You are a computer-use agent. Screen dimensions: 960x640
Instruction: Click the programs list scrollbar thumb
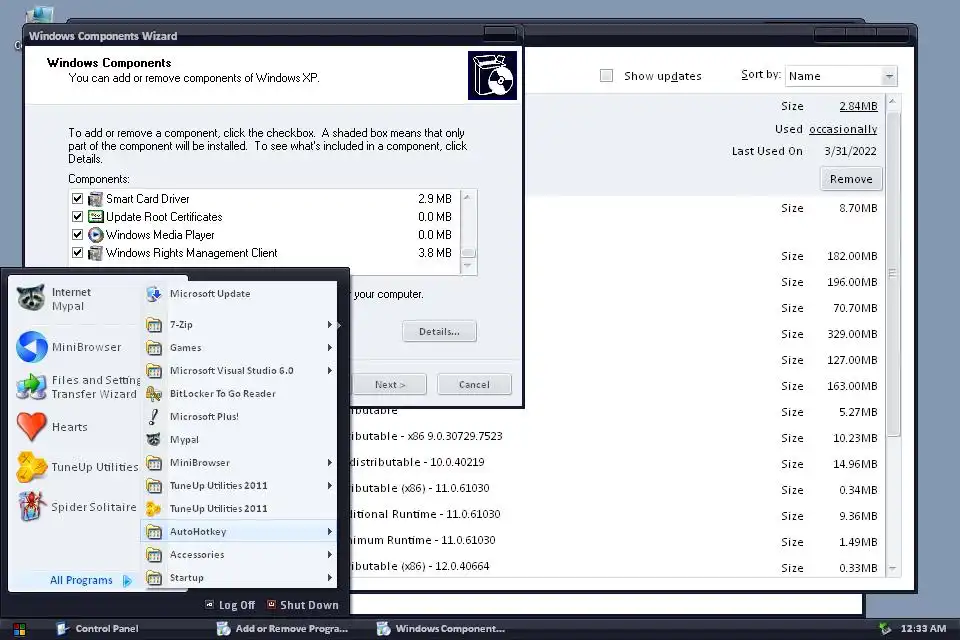click(893, 274)
